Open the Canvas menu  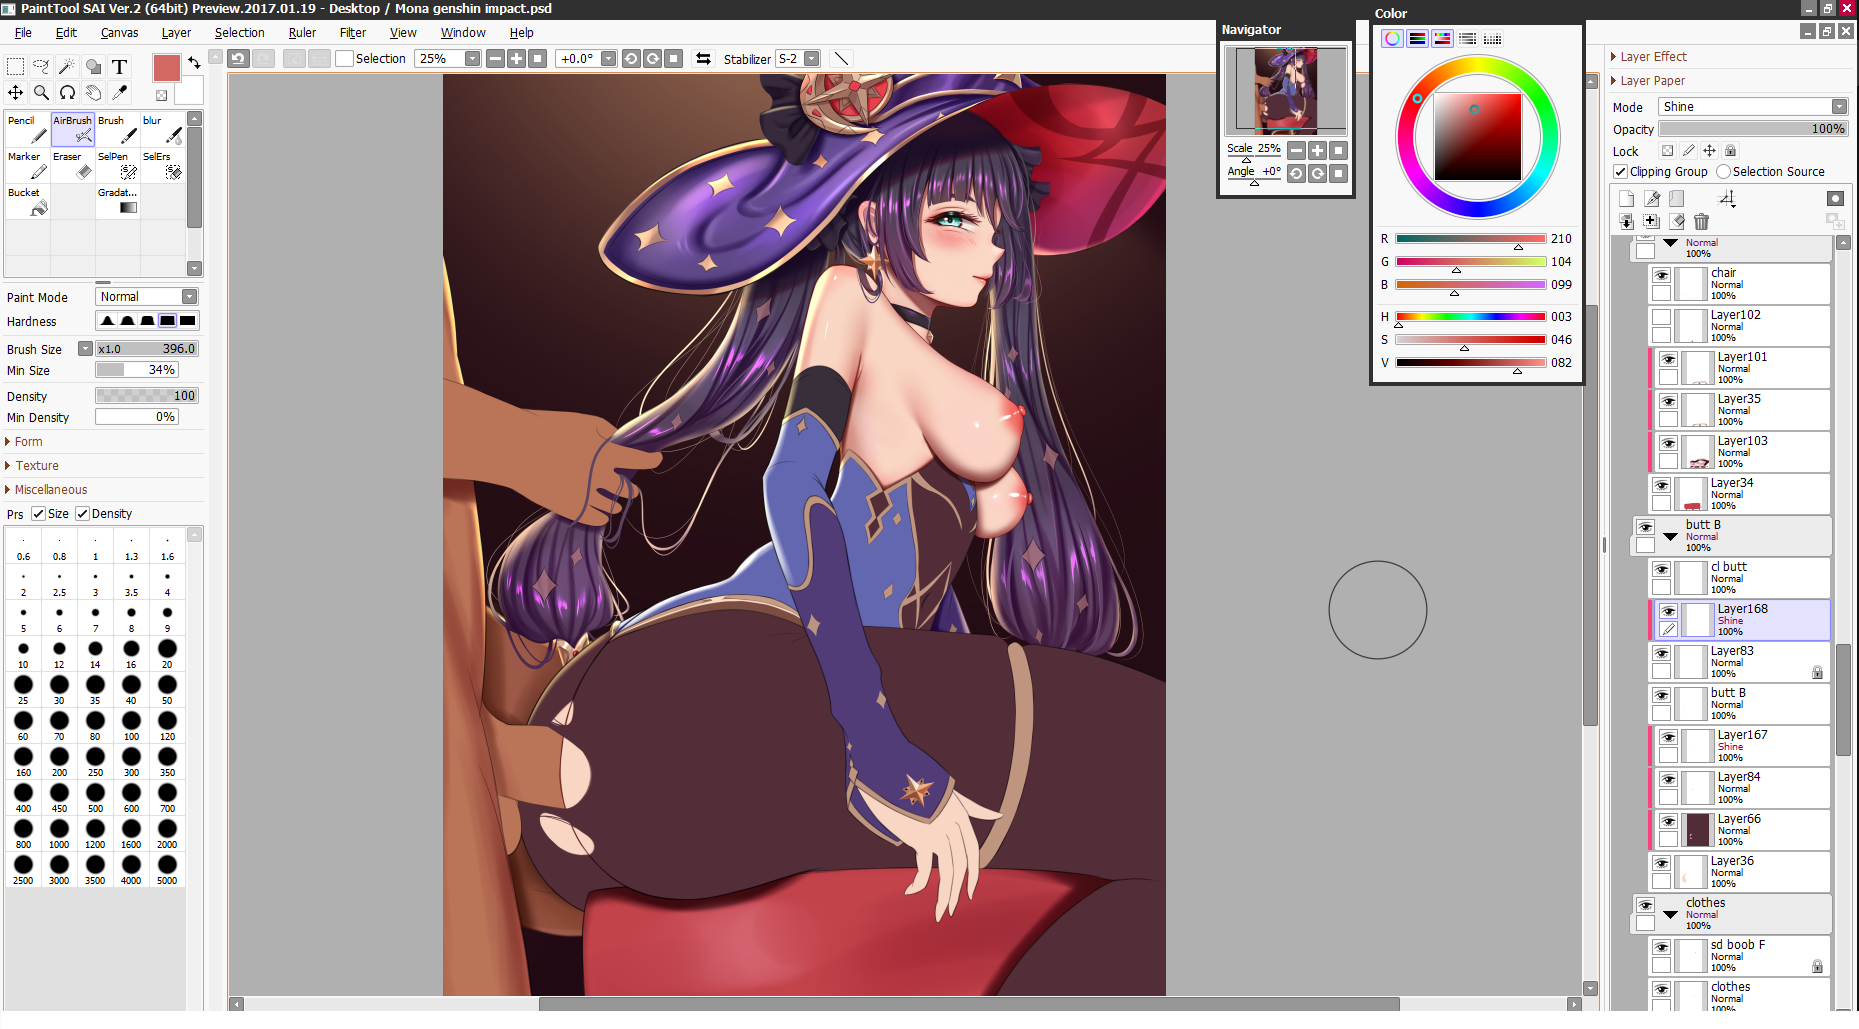[x=119, y=32]
